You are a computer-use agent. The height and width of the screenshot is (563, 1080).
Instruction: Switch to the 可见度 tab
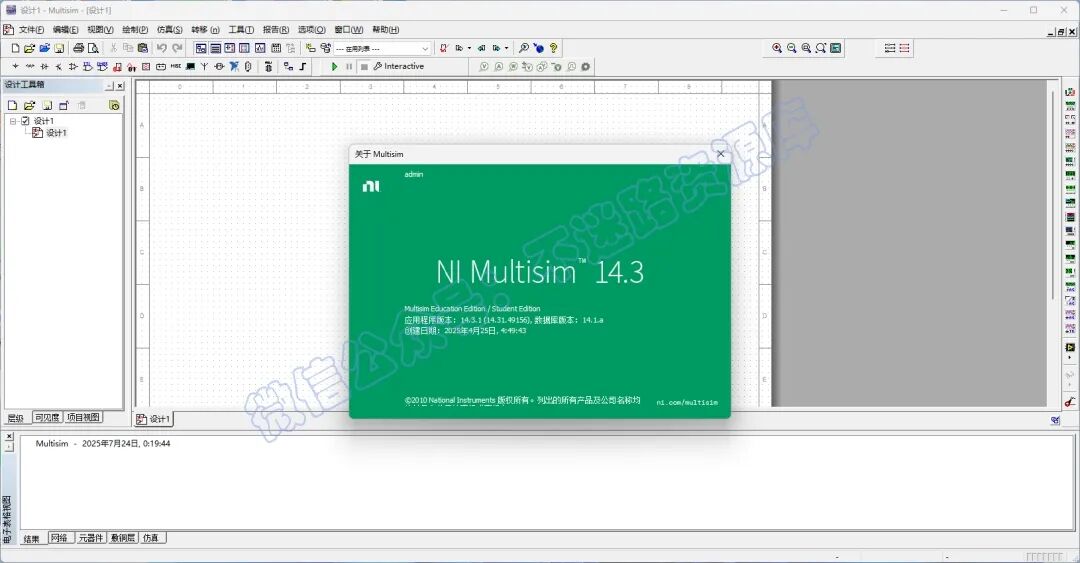point(47,418)
